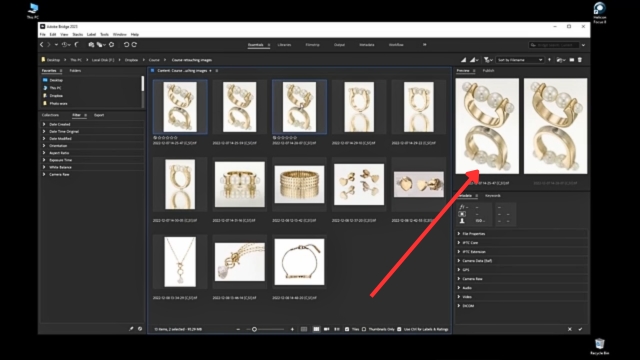Switch to the Libraries workspace
This screenshot has width=640, height=360.
click(284, 45)
